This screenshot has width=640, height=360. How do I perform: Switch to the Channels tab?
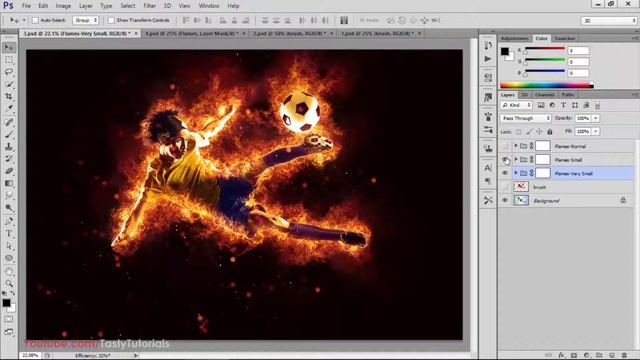pos(544,95)
